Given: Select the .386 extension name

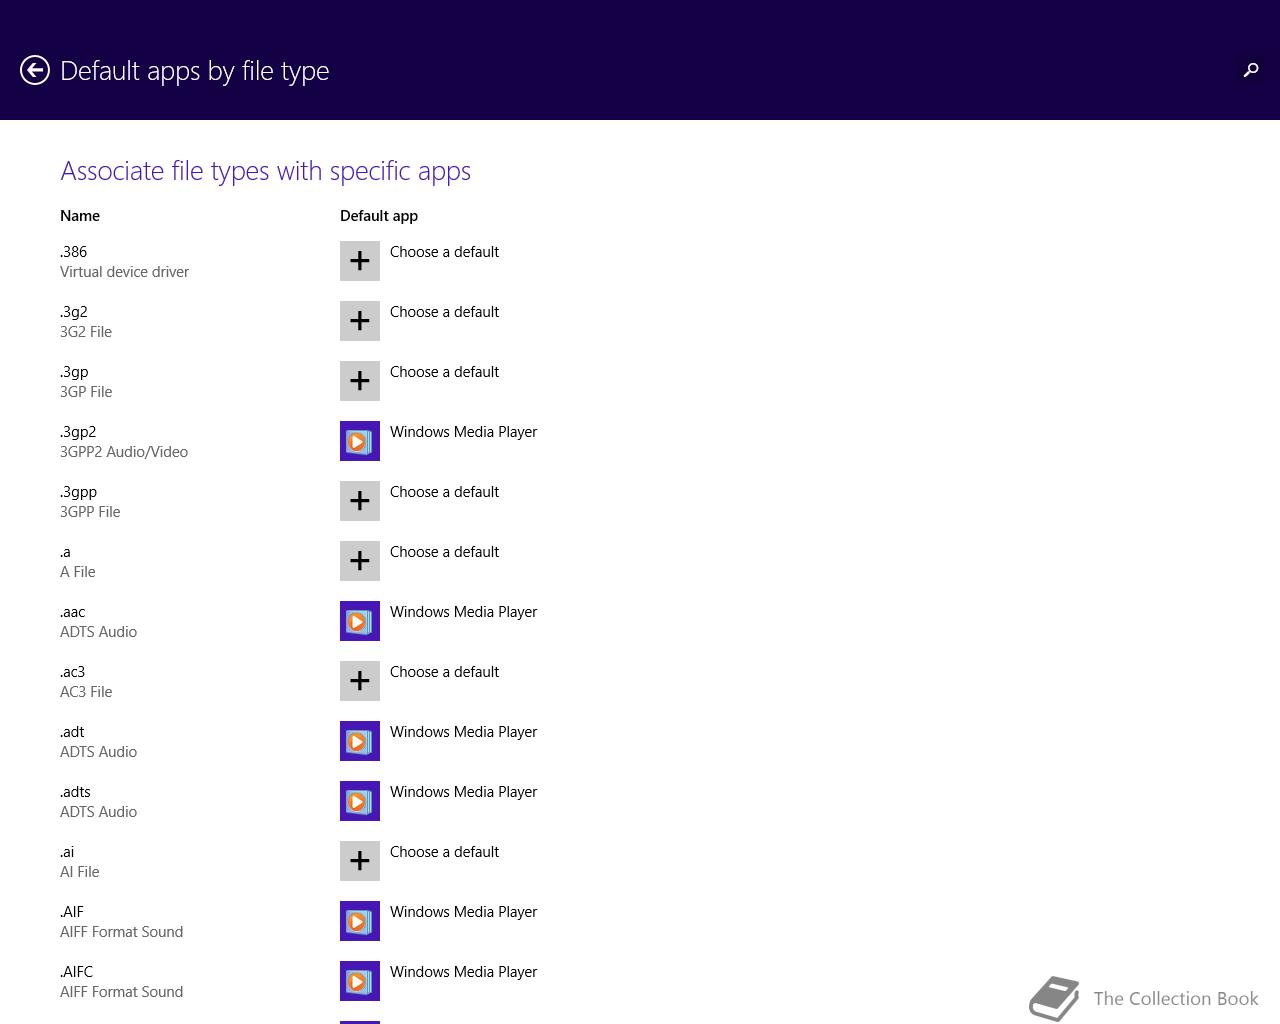Looking at the screenshot, I should [x=73, y=252].
